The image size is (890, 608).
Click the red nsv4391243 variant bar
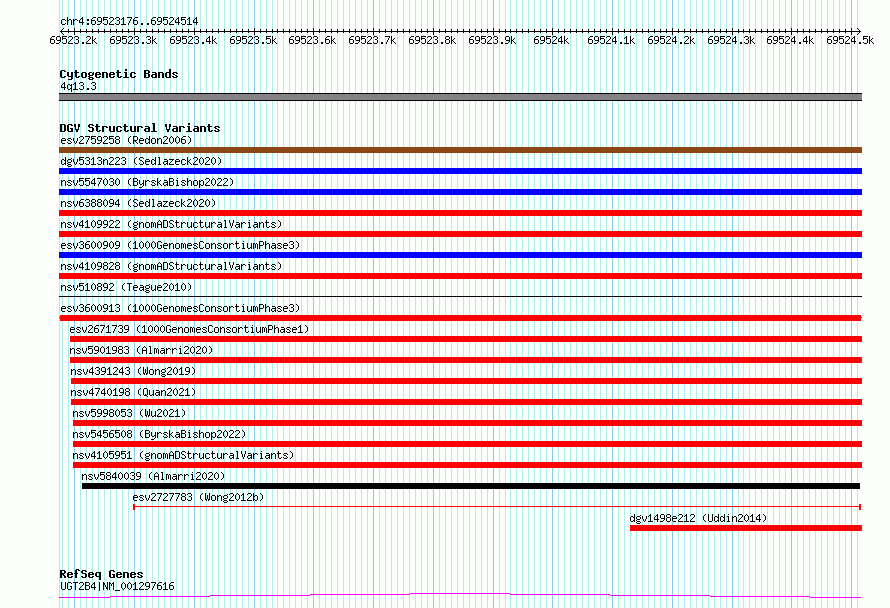[467, 381]
